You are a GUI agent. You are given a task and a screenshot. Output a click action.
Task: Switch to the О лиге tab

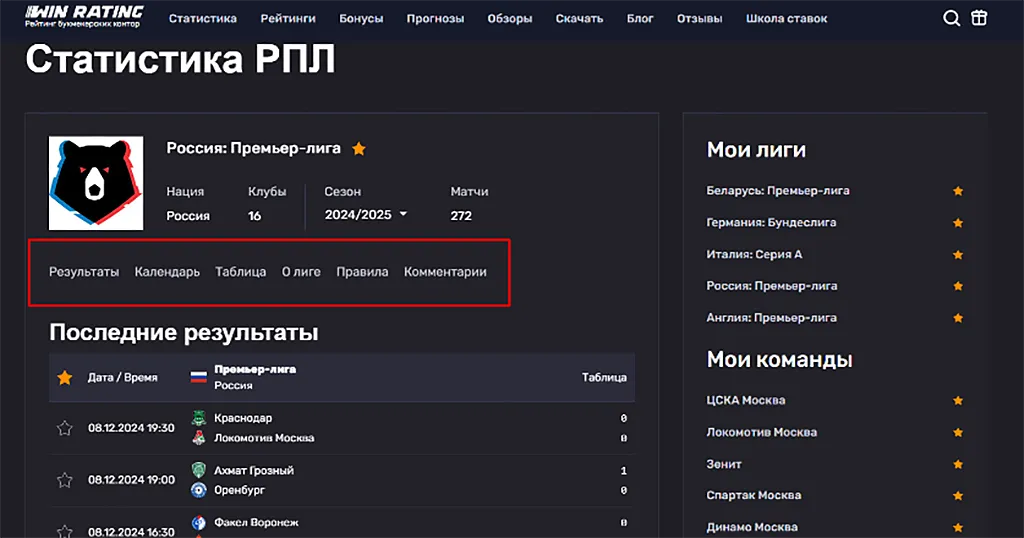click(301, 272)
